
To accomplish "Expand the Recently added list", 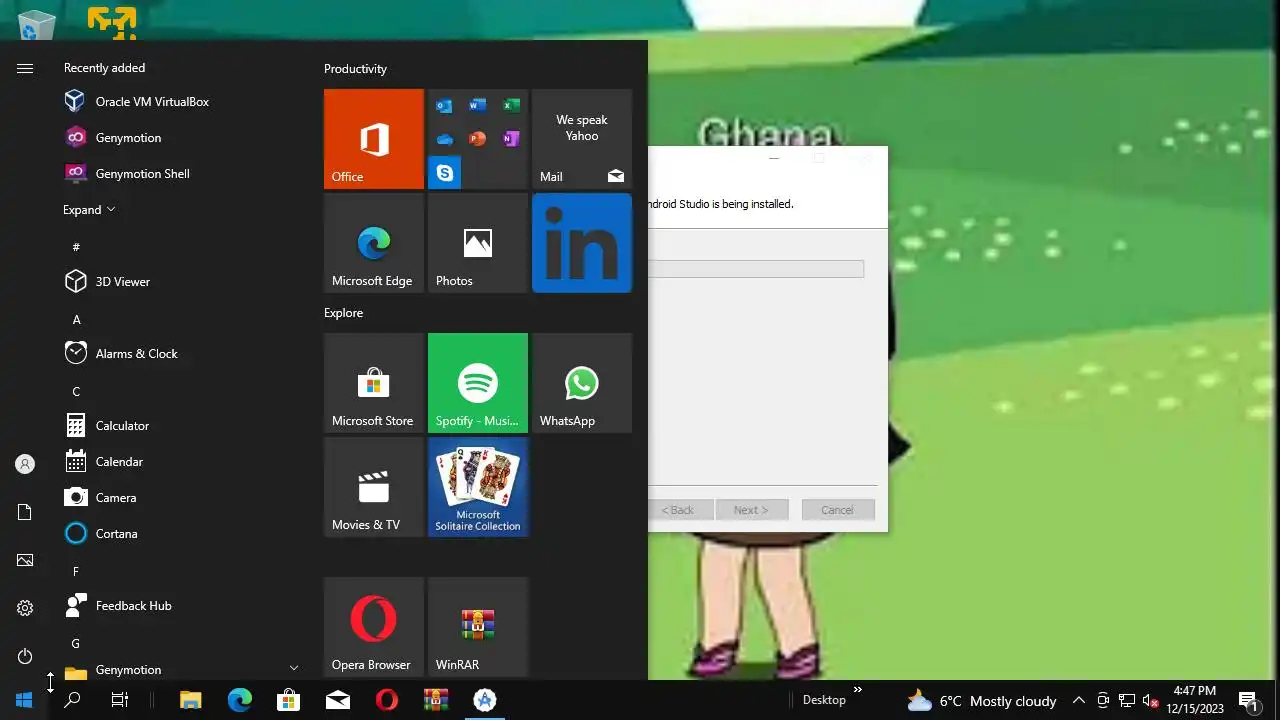I will [89, 209].
